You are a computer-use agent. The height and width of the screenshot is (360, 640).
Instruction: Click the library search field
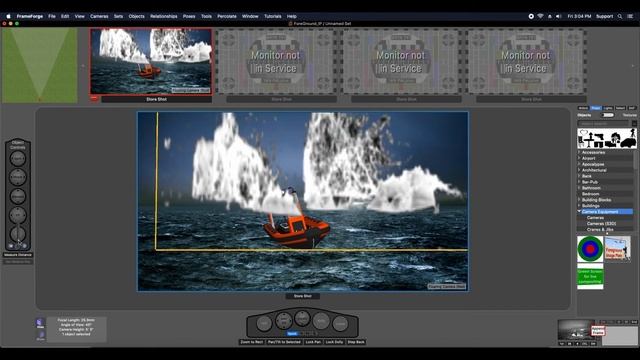[604, 123]
